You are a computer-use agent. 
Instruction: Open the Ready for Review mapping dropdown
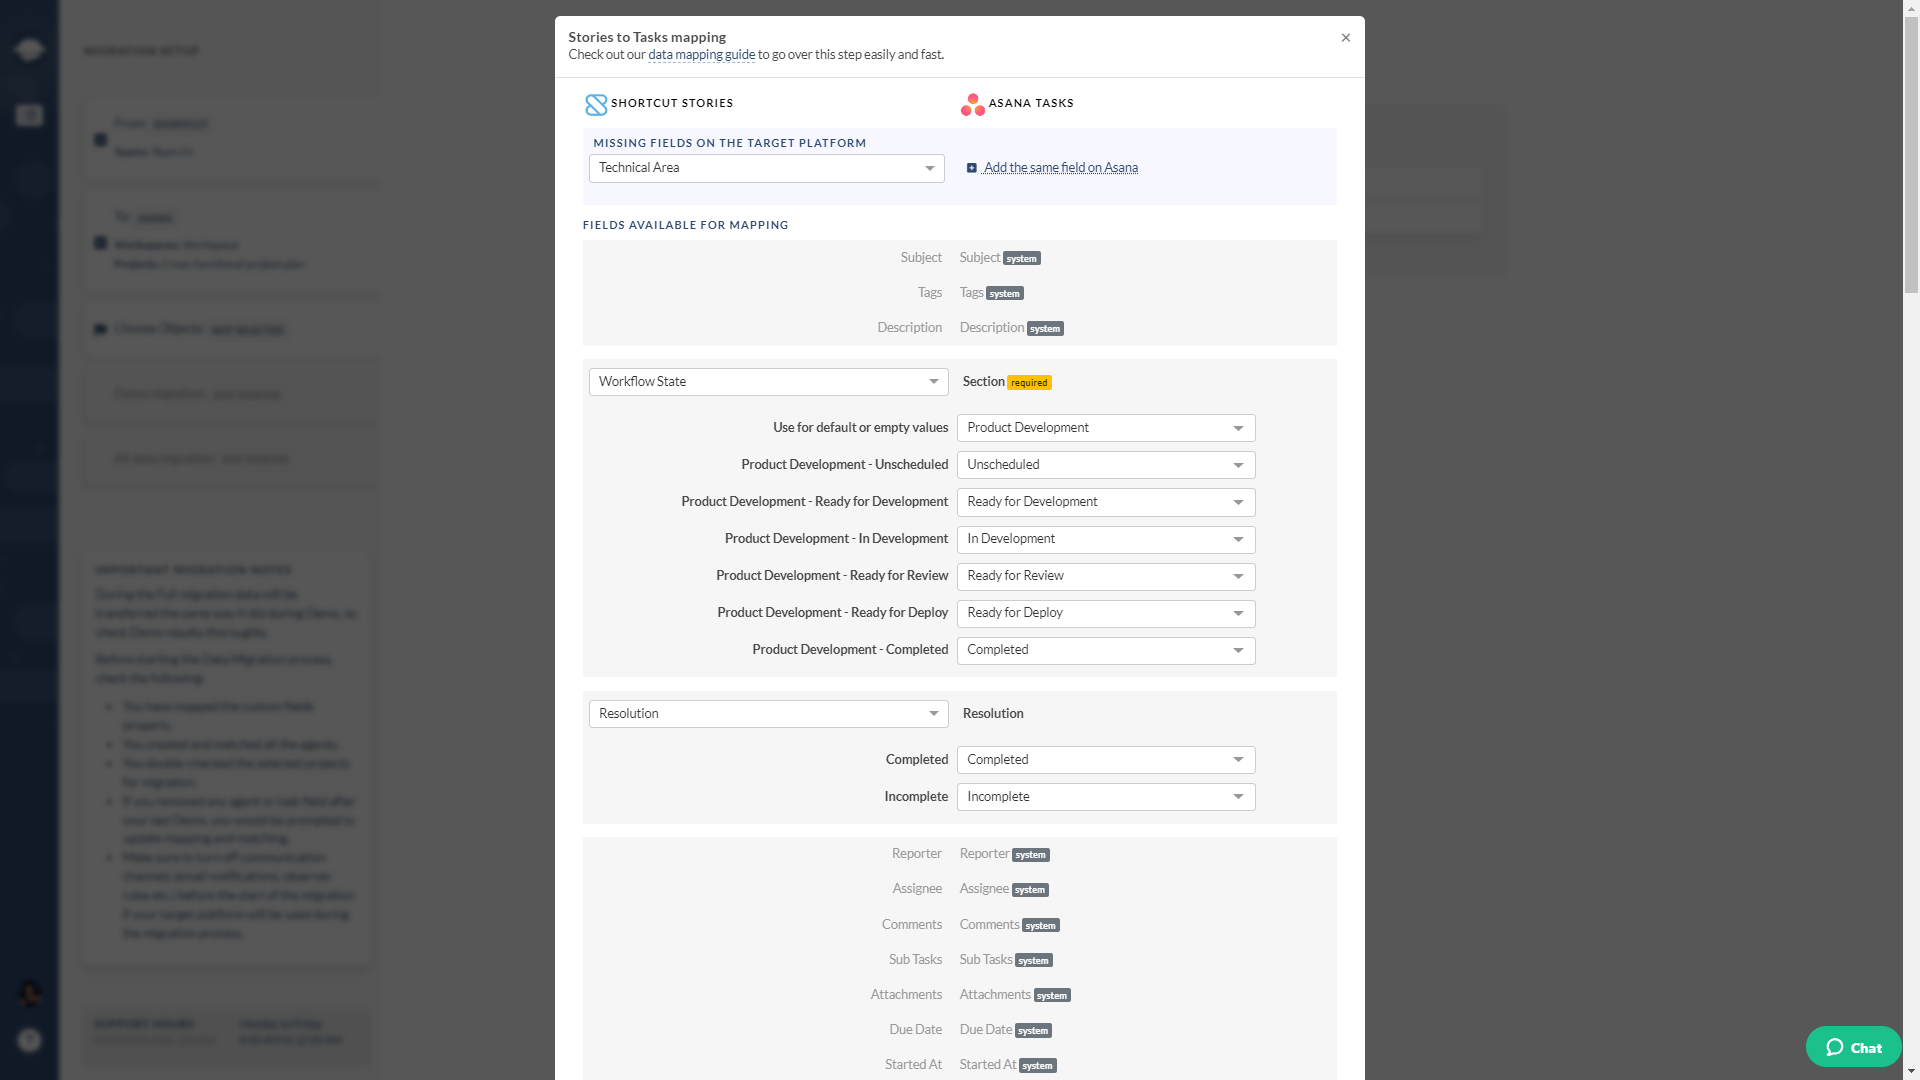point(1106,576)
